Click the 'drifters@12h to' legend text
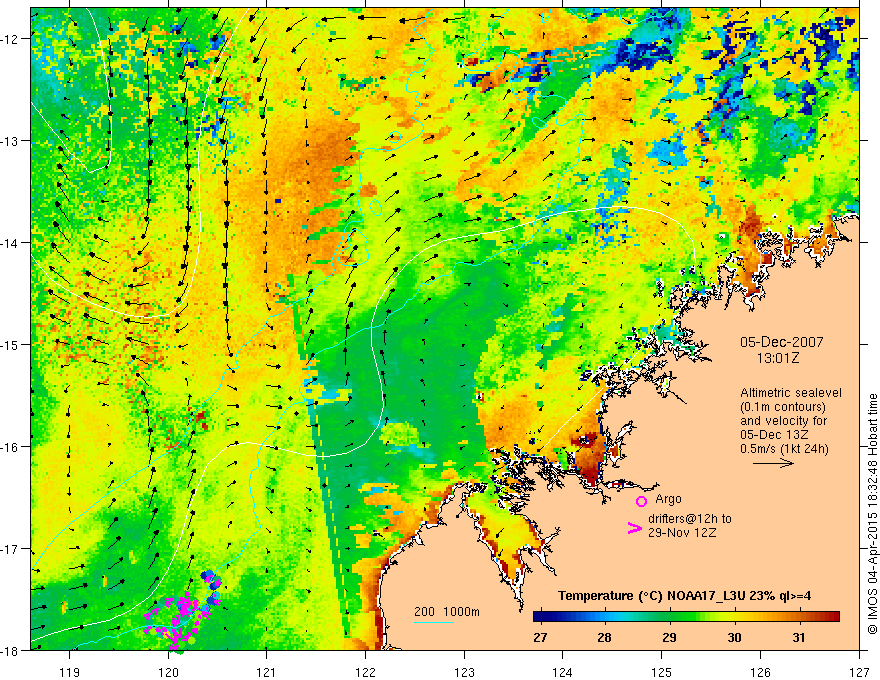This screenshot has height=680, width=880. (690, 519)
